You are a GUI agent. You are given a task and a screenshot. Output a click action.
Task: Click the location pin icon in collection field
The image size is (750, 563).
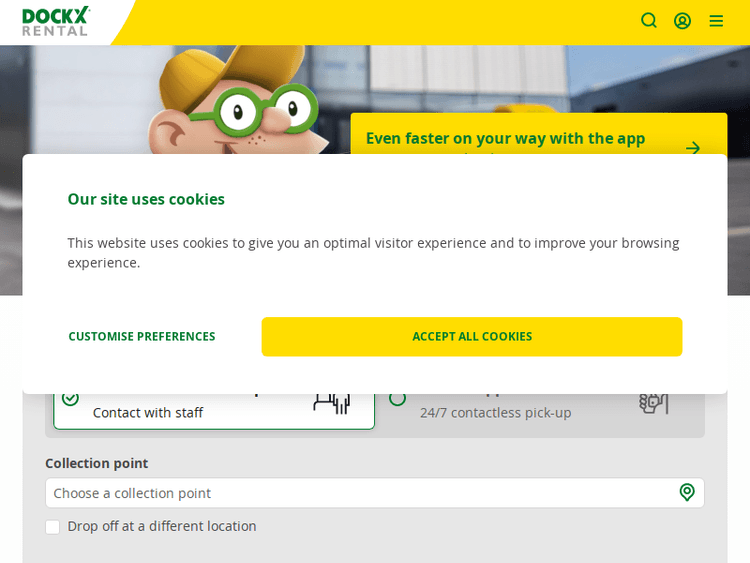687,492
